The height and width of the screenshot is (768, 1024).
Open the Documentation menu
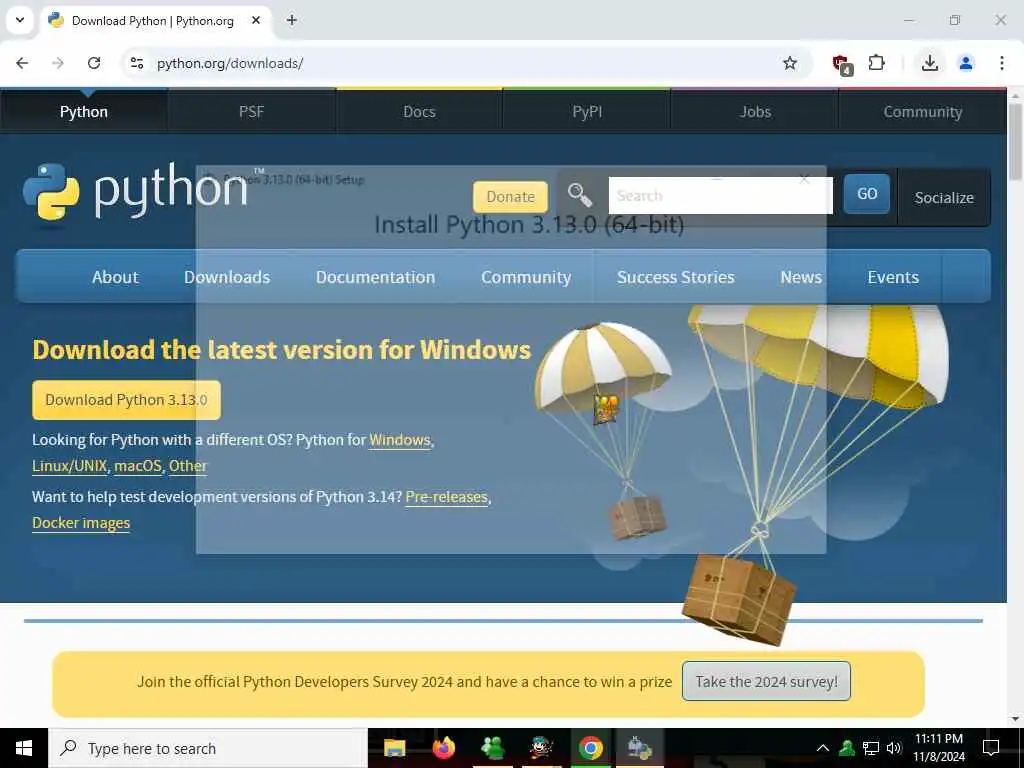click(x=376, y=277)
